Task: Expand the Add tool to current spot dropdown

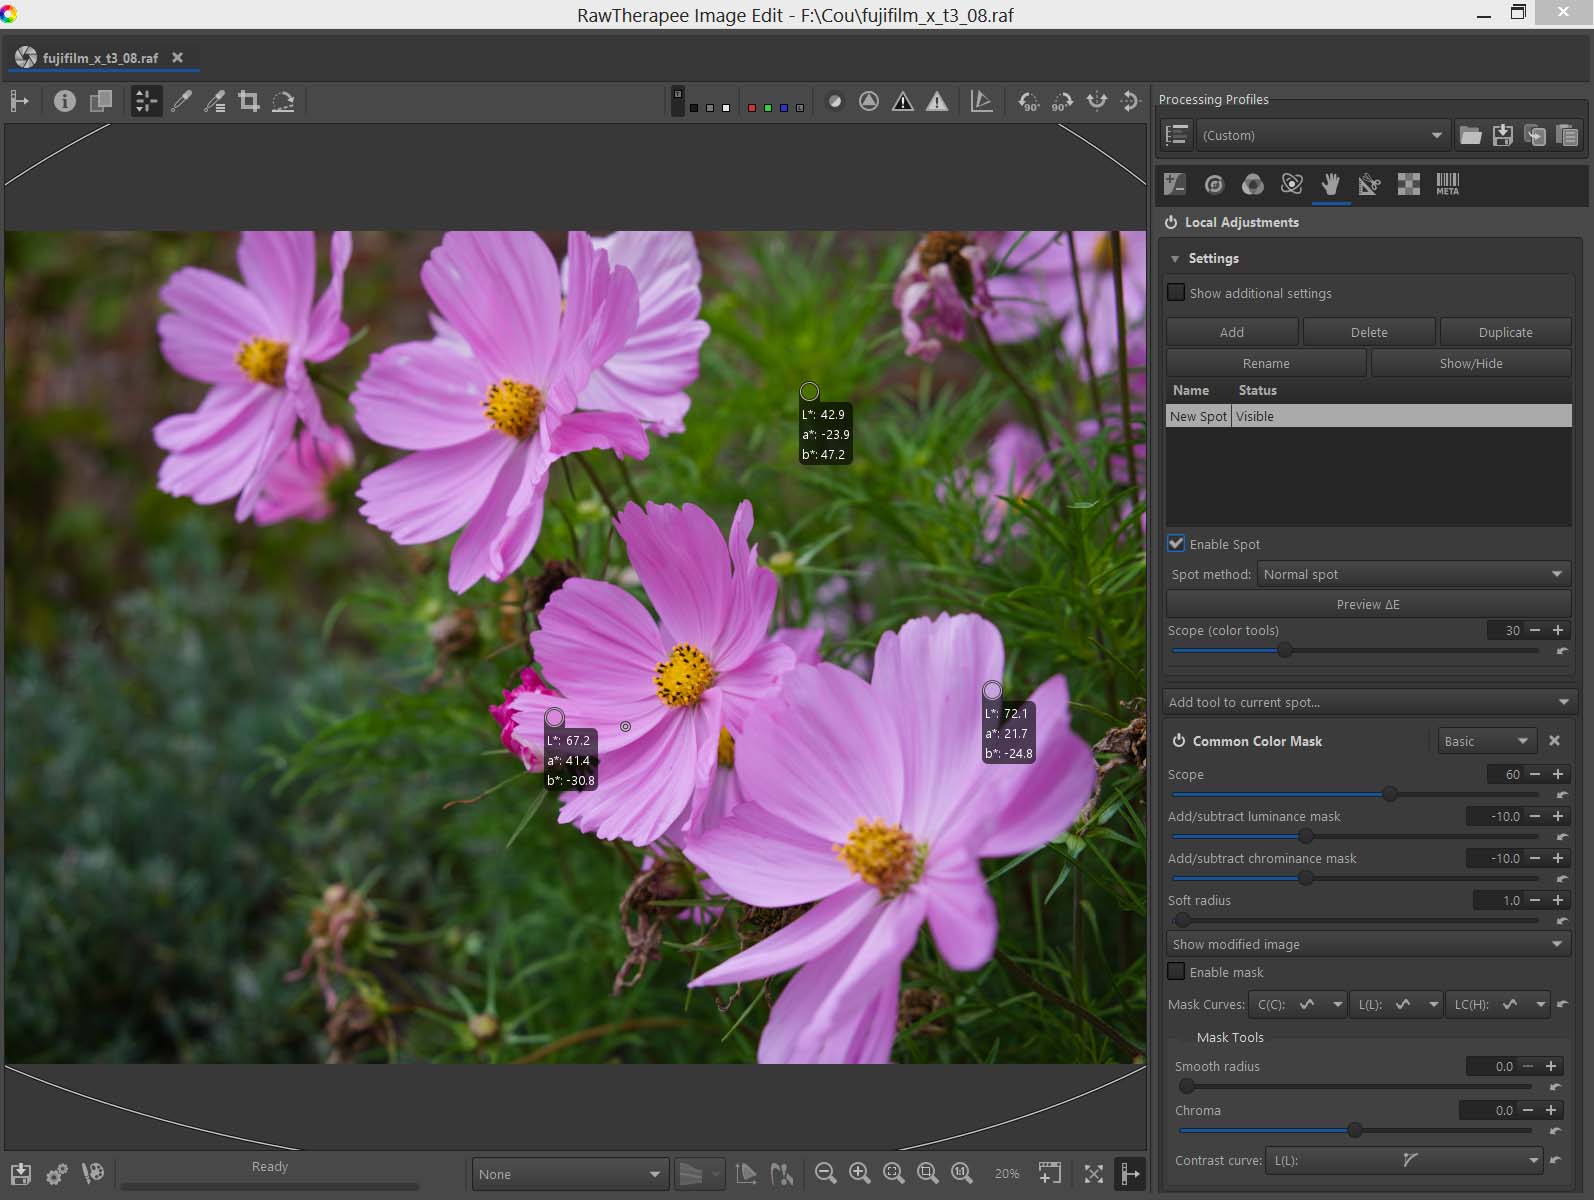Action: (x=1369, y=702)
